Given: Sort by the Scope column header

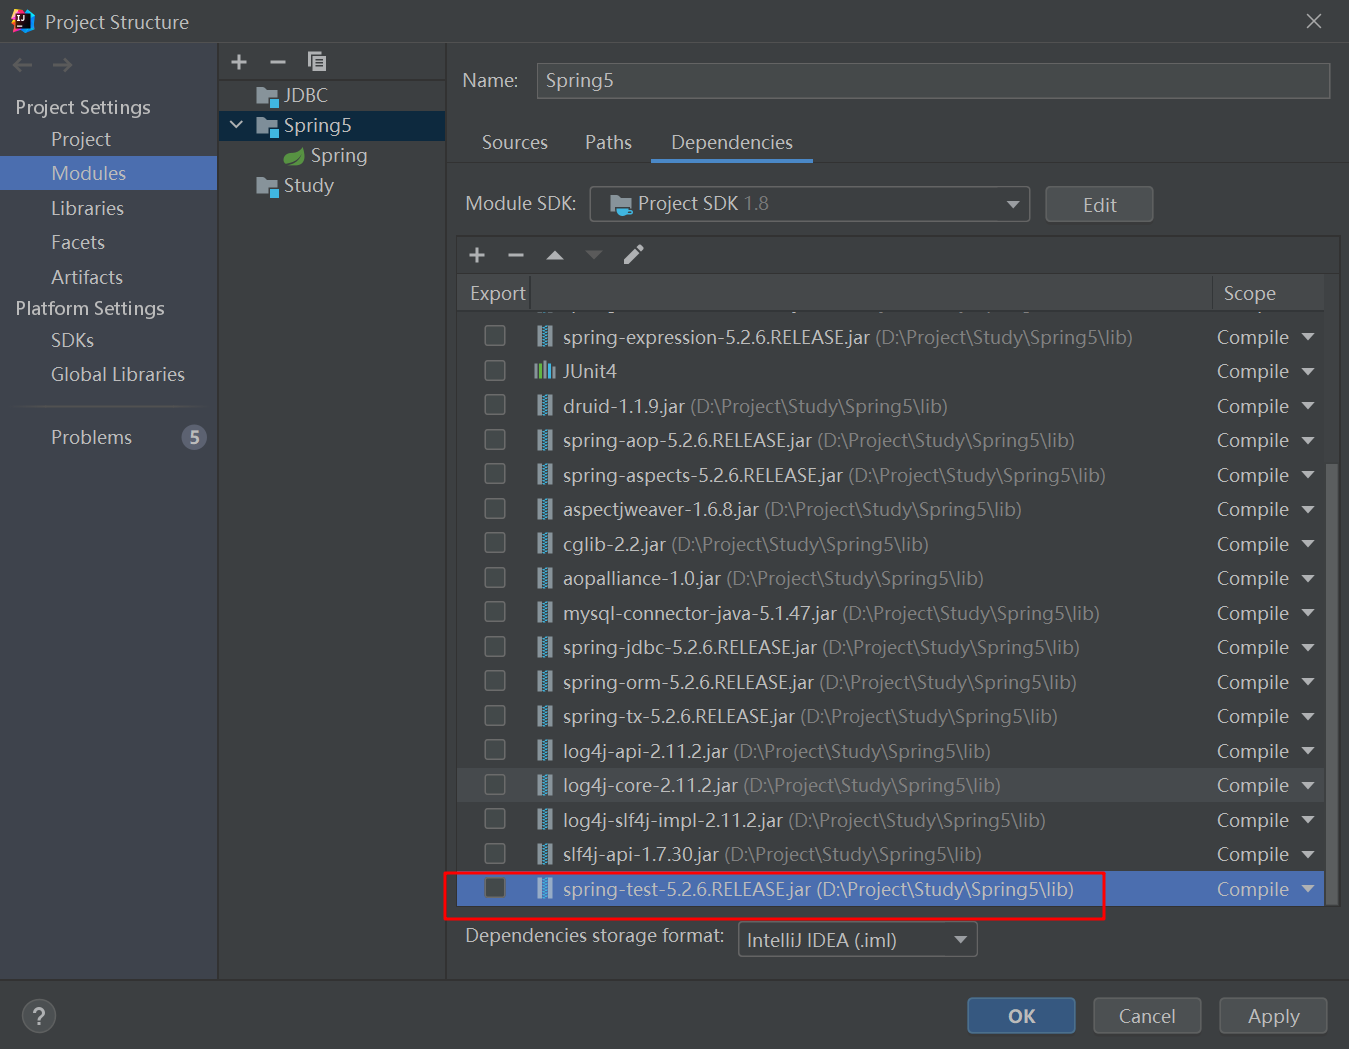Looking at the screenshot, I should [x=1268, y=293].
